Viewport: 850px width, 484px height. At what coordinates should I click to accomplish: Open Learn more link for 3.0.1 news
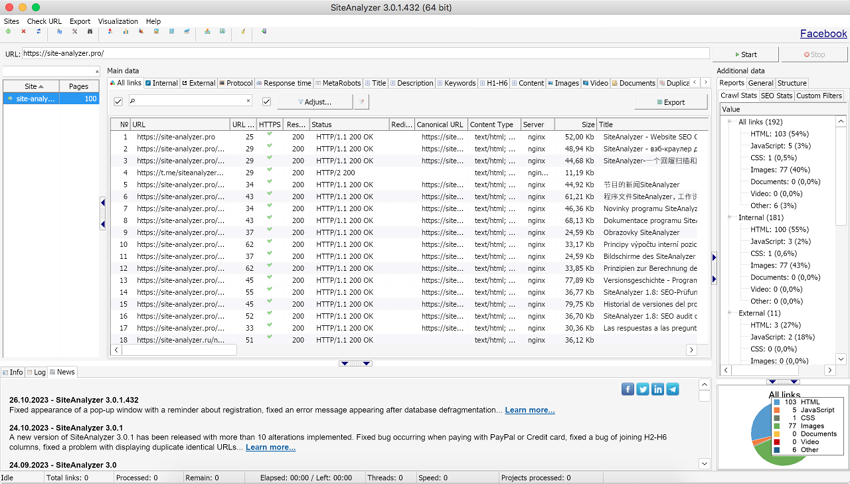(x=271, y=447)
